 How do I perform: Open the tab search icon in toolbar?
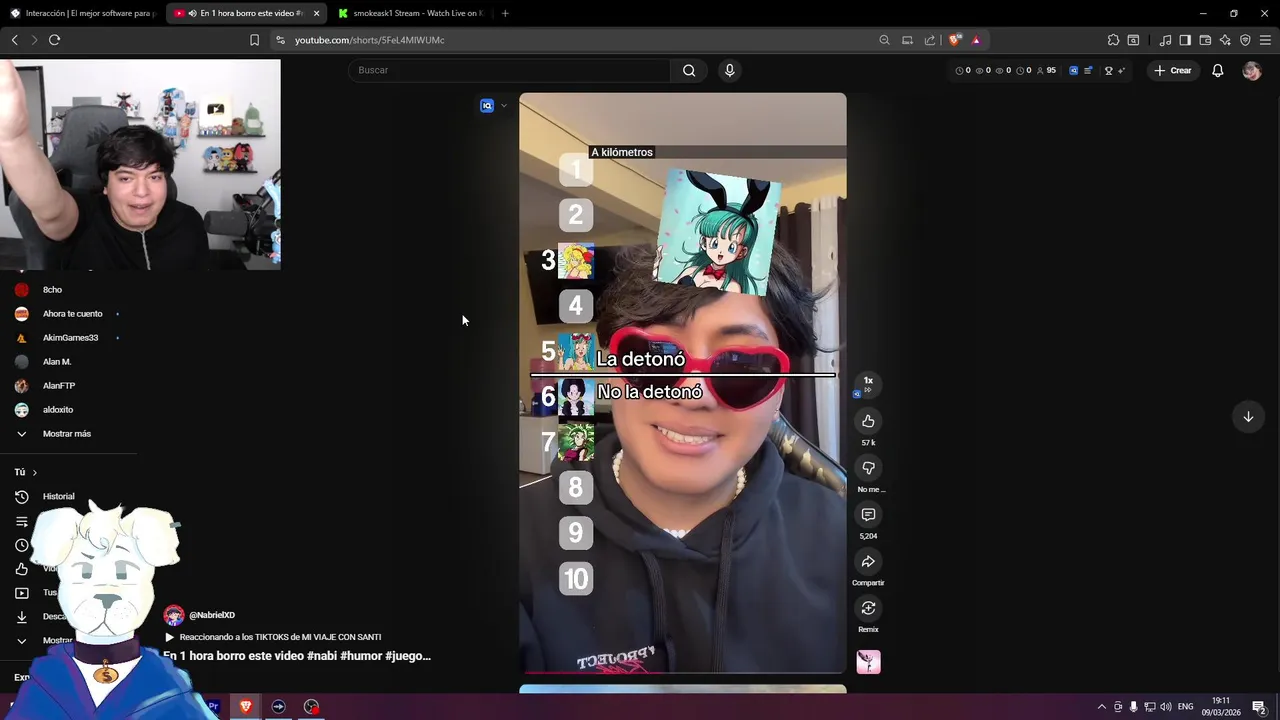pyautogui.click(x=1133, y=40)
